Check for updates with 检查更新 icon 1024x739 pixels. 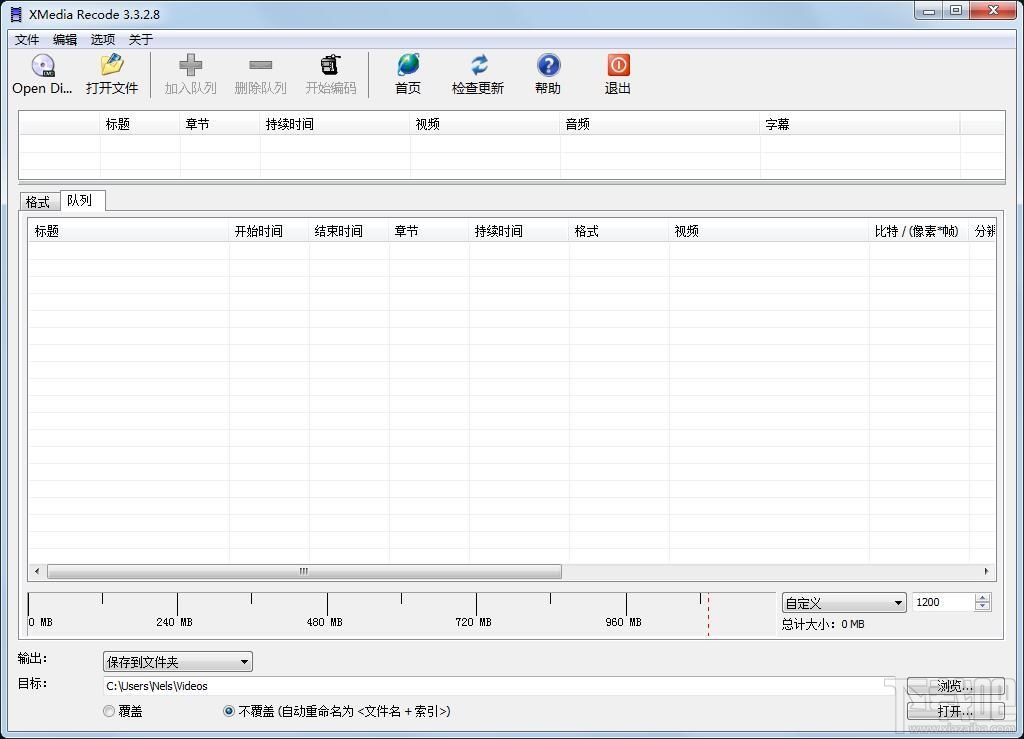pos(477,70)
